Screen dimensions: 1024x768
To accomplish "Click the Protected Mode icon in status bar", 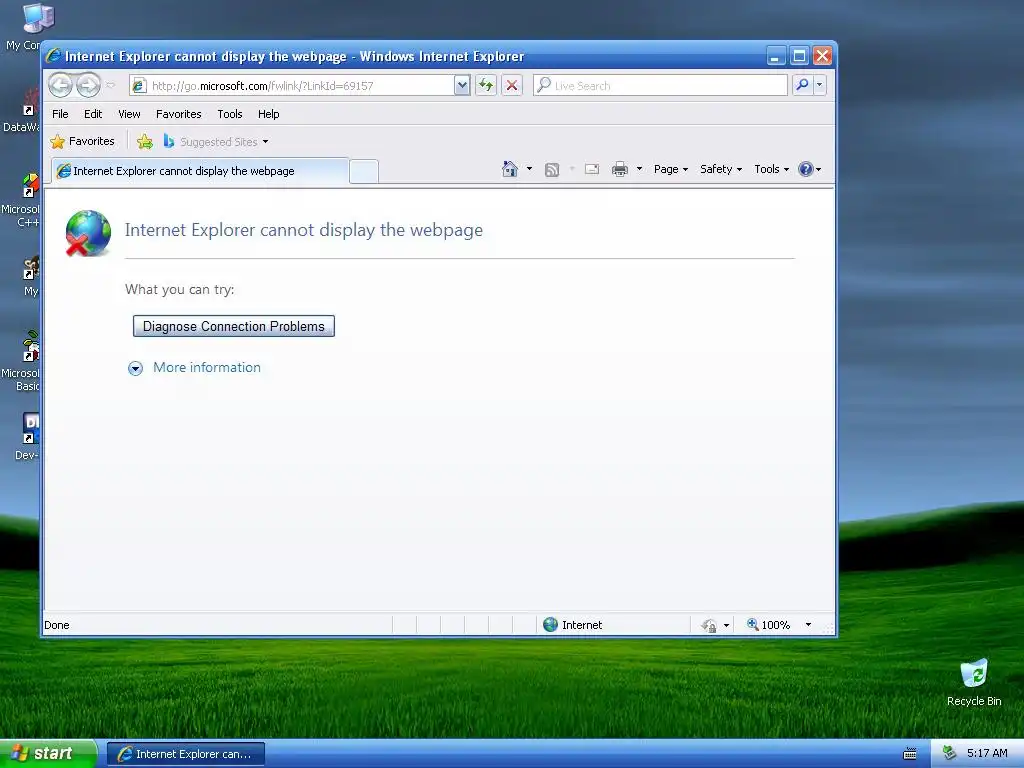I will 709,626.
